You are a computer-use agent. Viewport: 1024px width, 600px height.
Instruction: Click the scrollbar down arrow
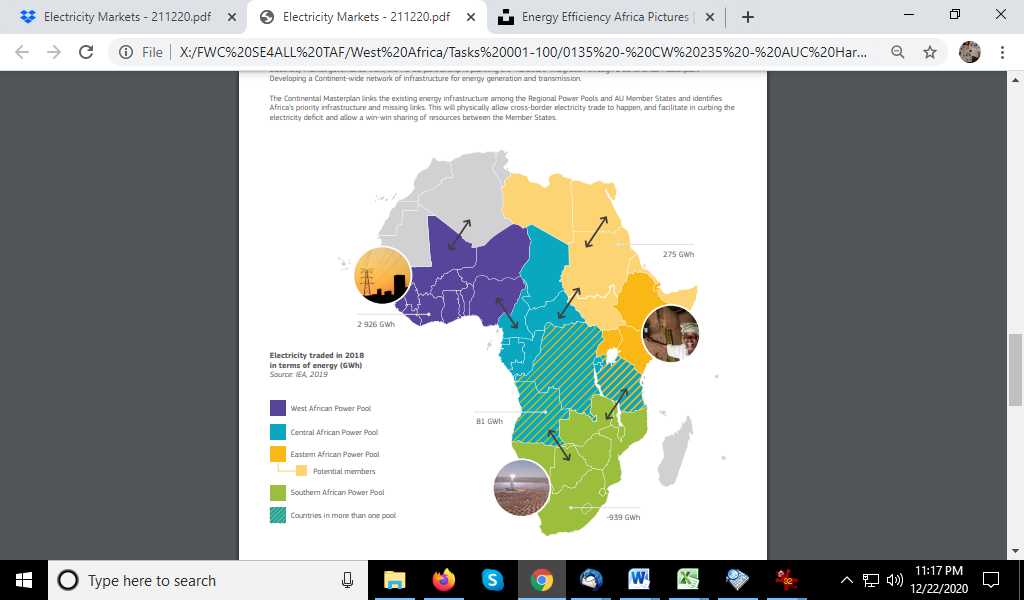coord(1015,551)
